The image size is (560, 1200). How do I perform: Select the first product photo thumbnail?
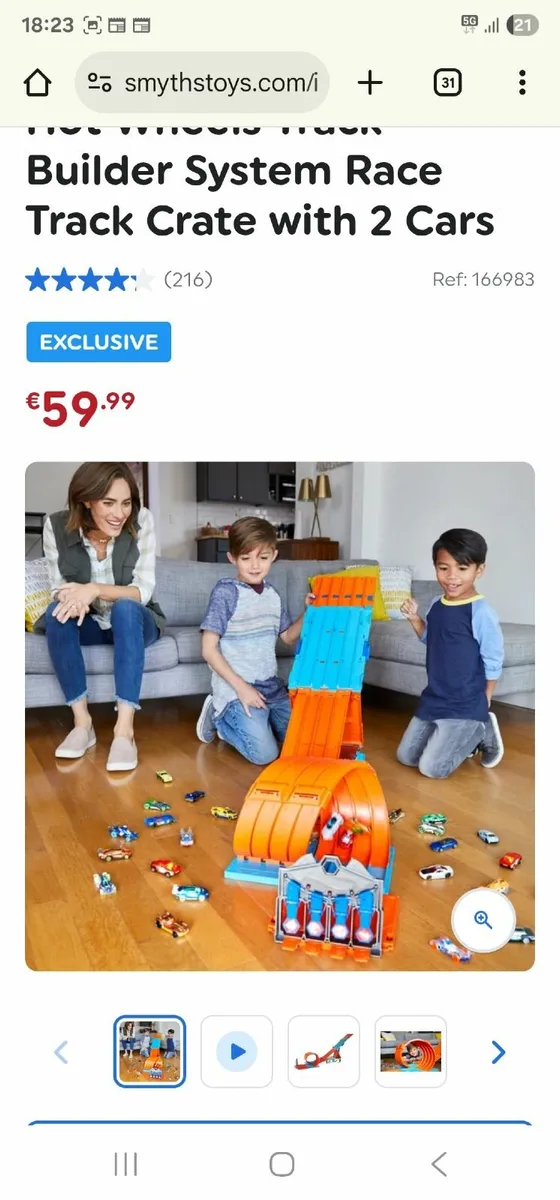pos(150,1052)
